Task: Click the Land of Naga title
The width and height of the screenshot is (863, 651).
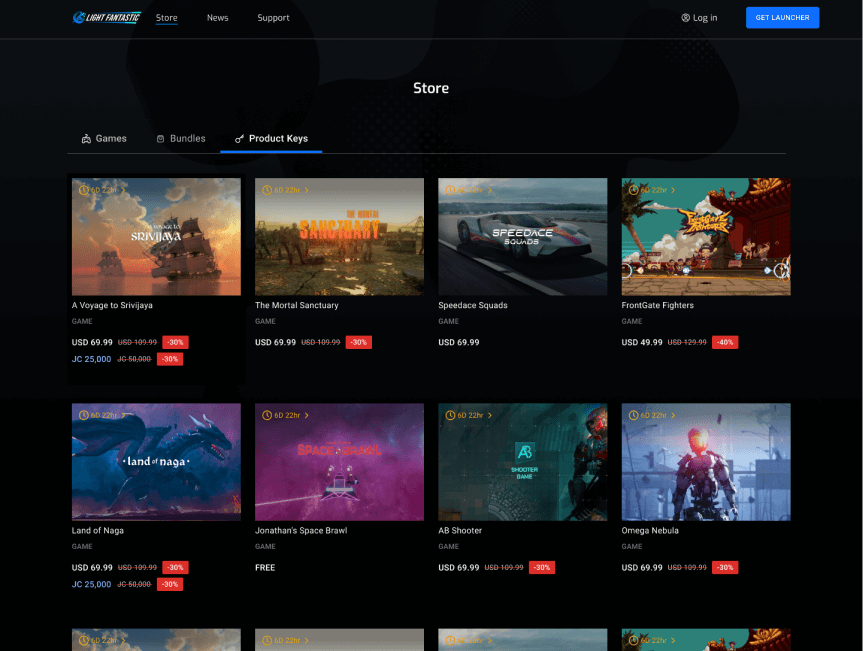Action: point(97,530)
